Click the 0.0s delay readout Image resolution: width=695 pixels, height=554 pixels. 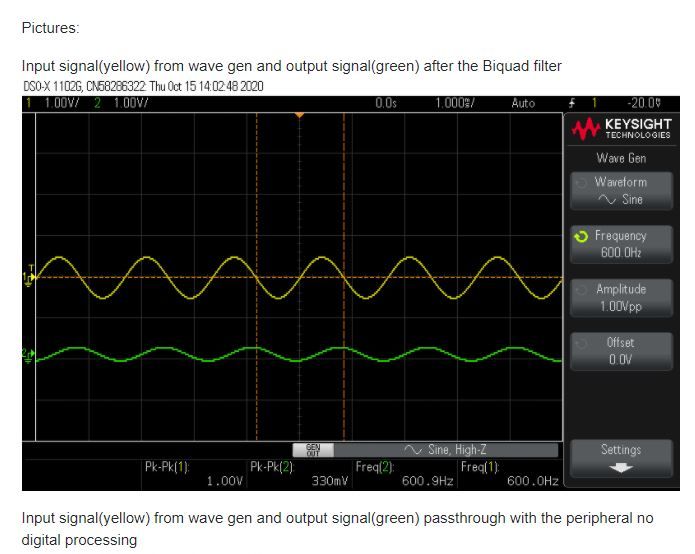coord(386,103)
